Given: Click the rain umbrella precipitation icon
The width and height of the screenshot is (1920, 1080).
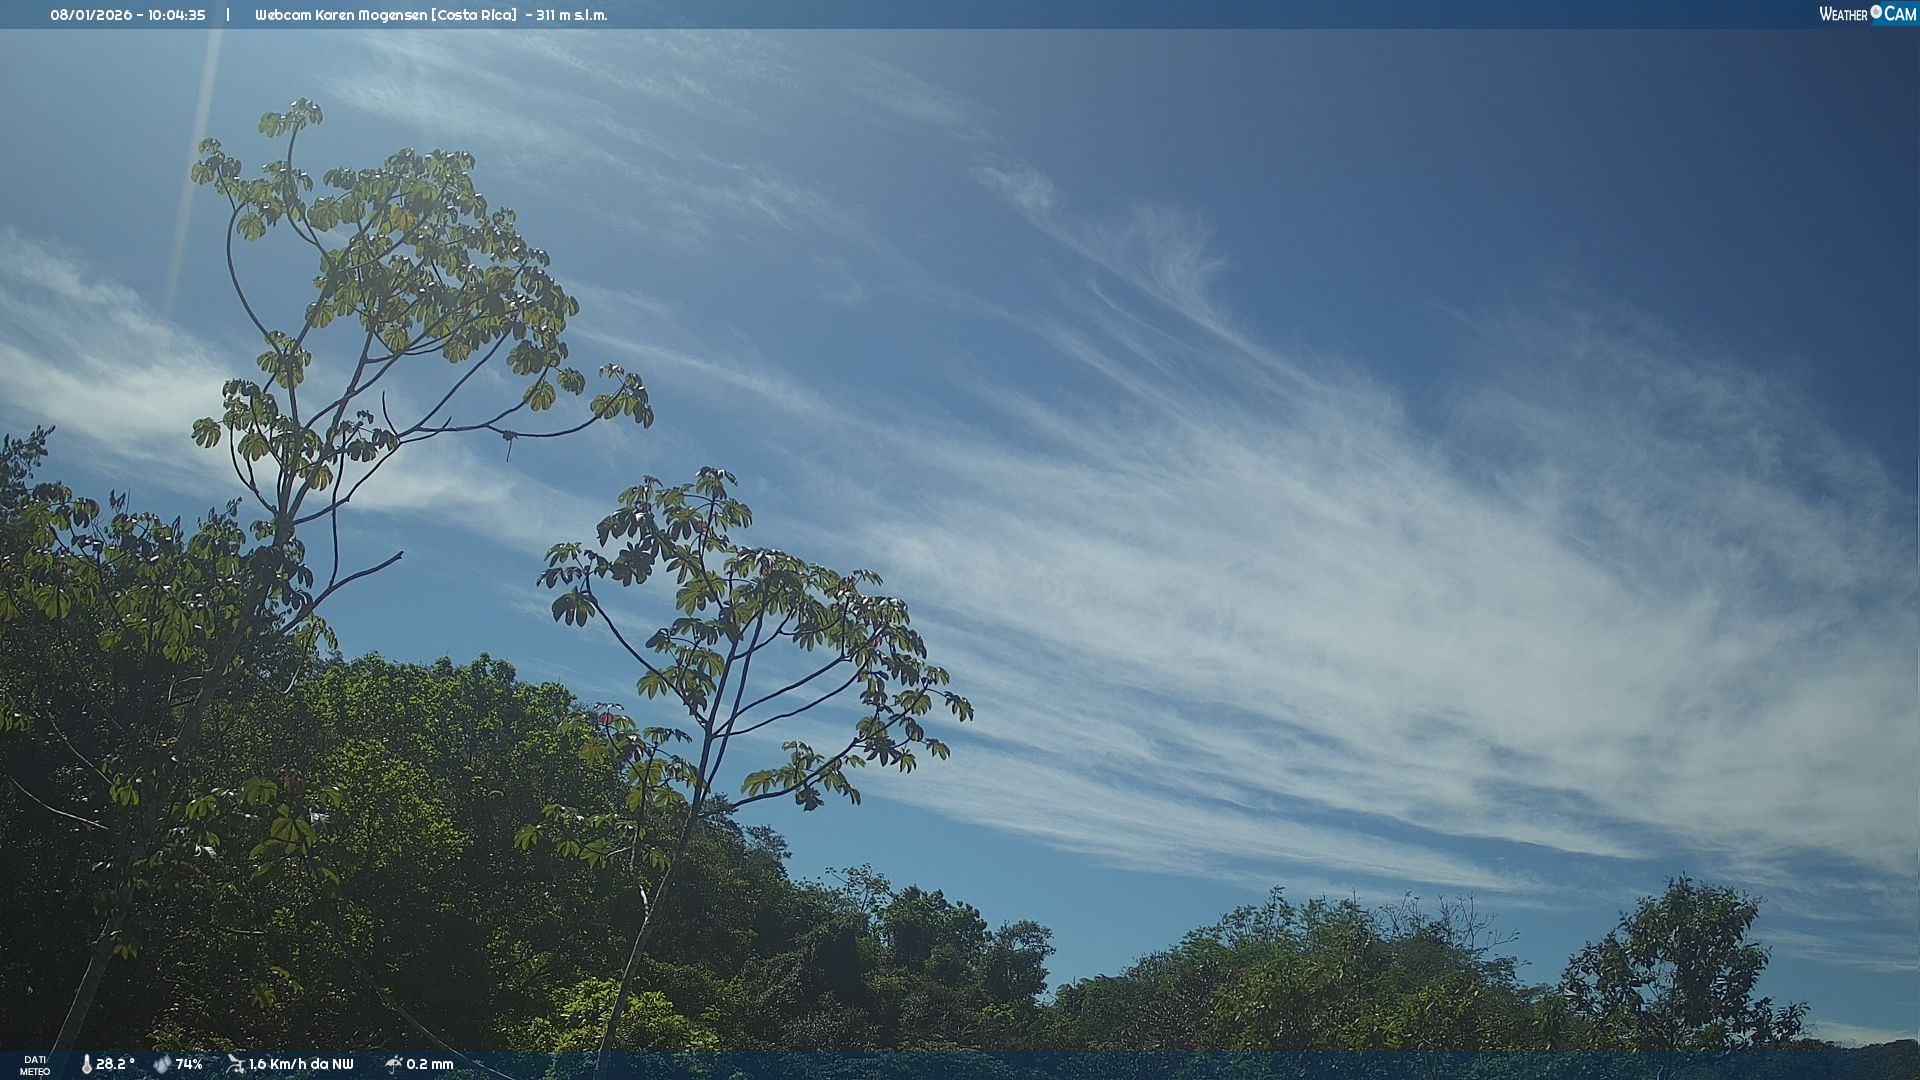Looking at the screenshot, I should click(393, 1064).
